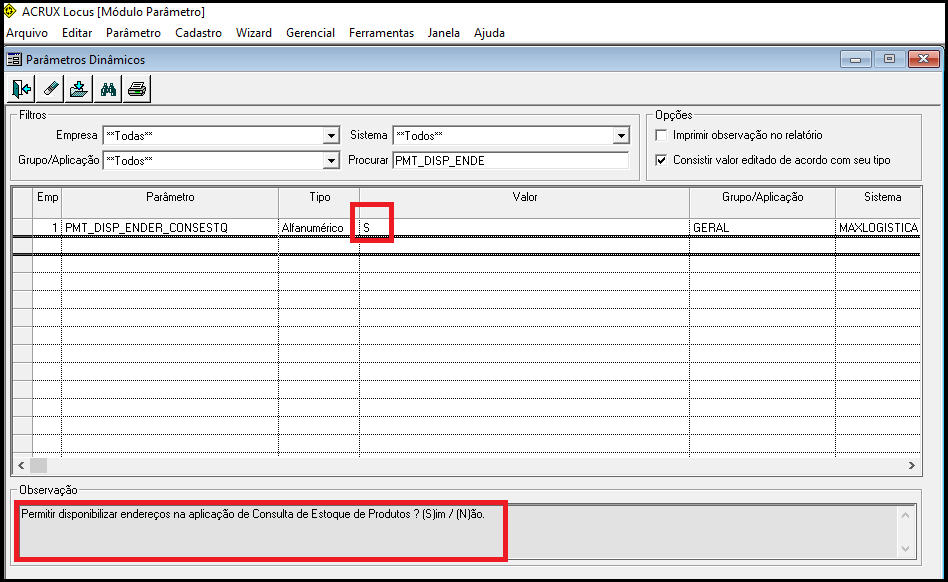
Task: Click the Observação text about Consulta de Estoque
Action: coord(253,514)
